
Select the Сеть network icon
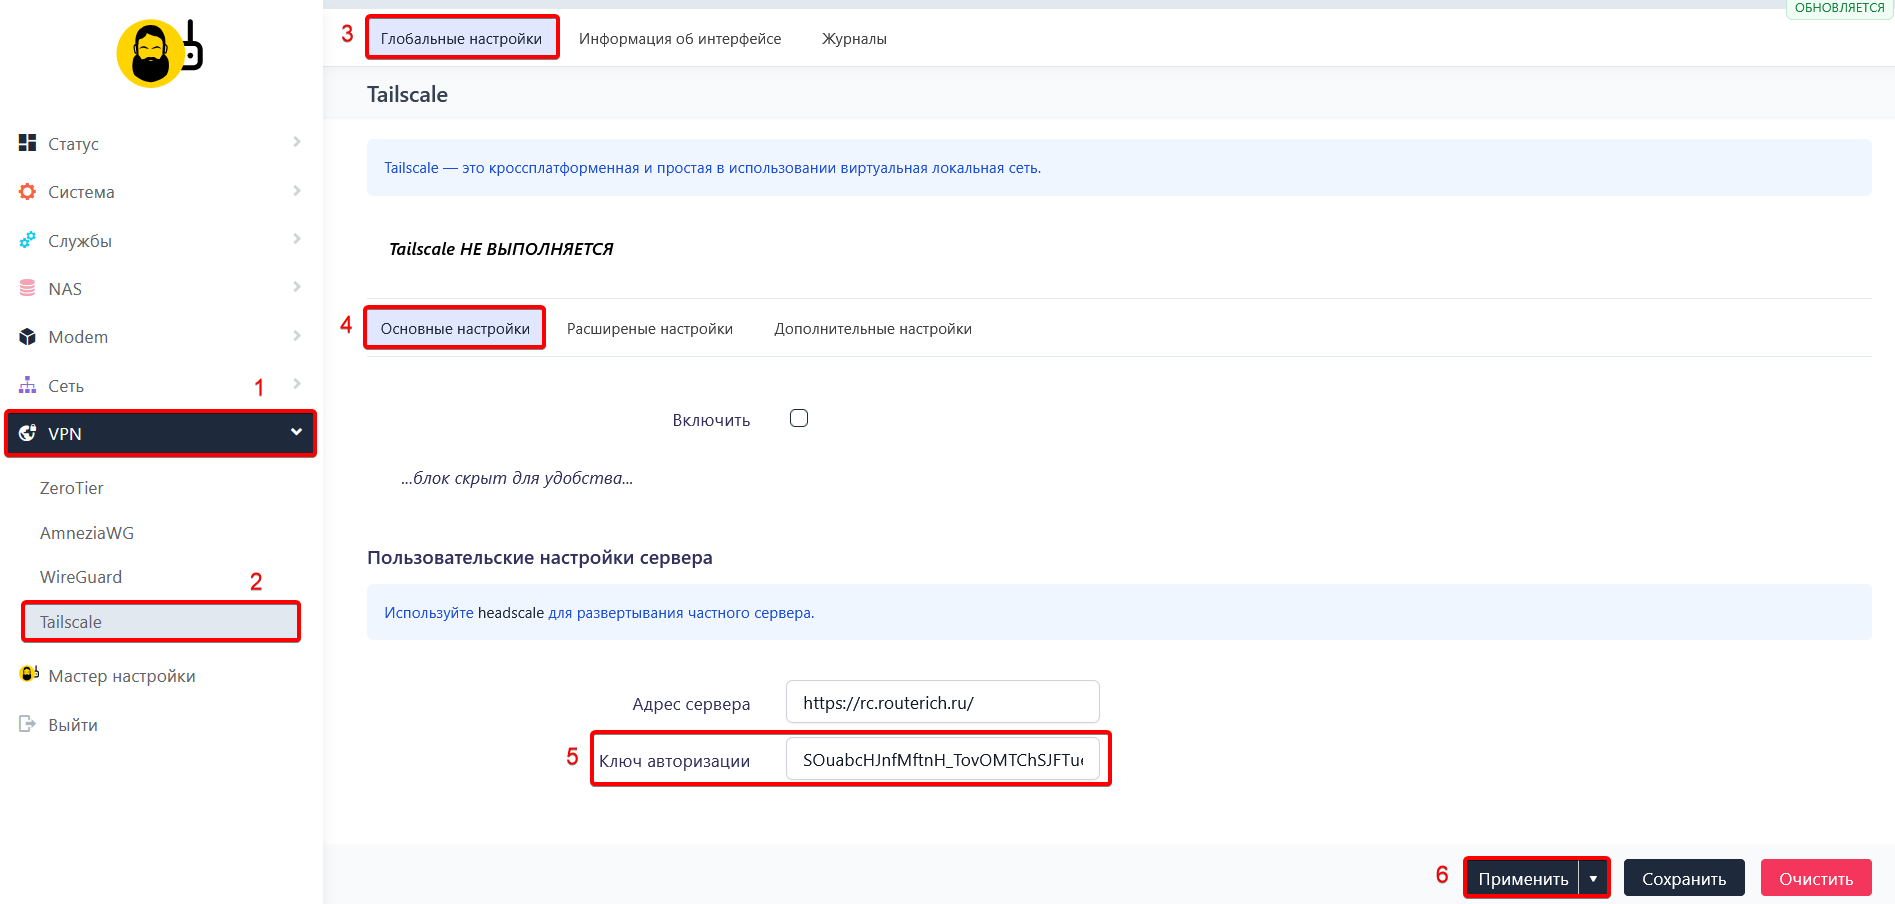coord(27,384)
